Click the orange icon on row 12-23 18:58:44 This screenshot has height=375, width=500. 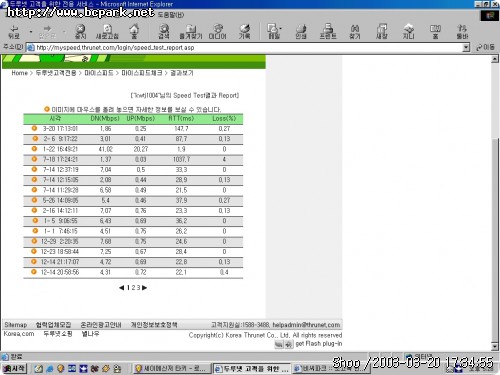pyautogui.click(x=34, y=251)
